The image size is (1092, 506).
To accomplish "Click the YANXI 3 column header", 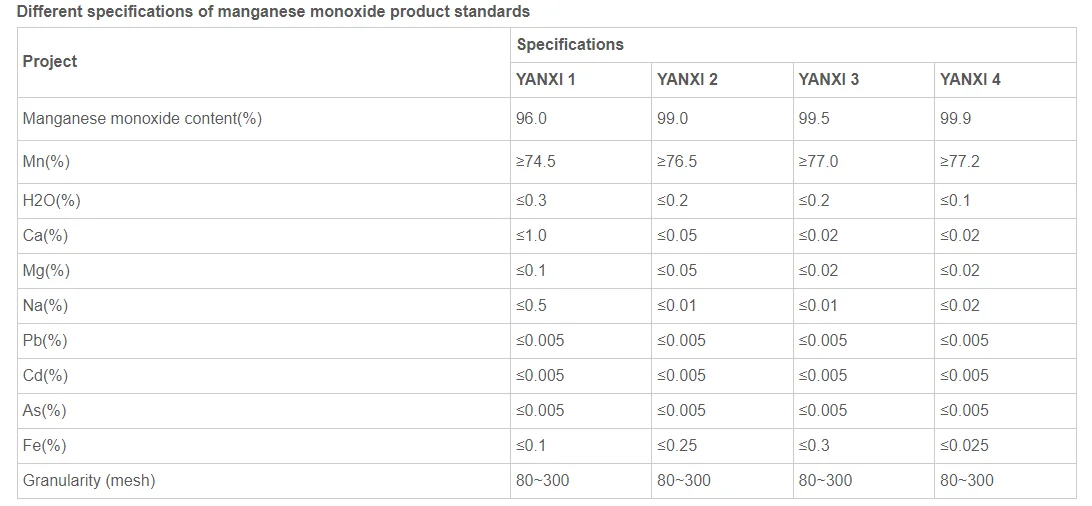I will tap(828, 80).
